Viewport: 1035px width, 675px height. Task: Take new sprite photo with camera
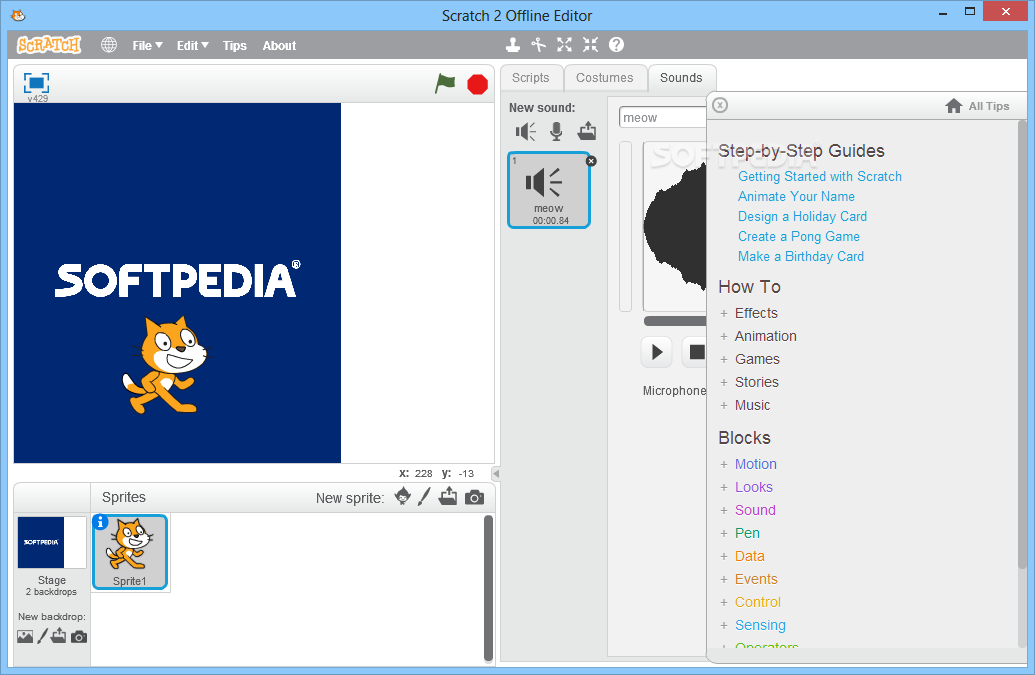coord(475,498)
